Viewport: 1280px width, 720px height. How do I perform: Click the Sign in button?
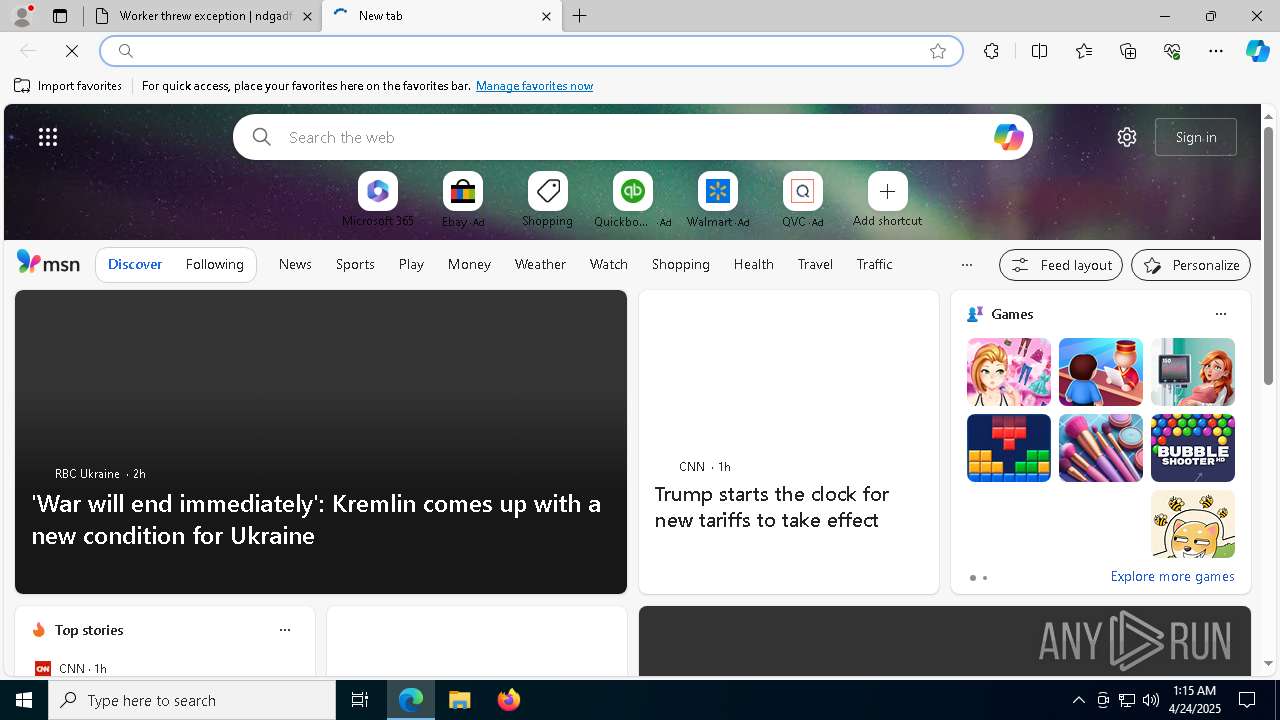click(x=1196, y=137)
